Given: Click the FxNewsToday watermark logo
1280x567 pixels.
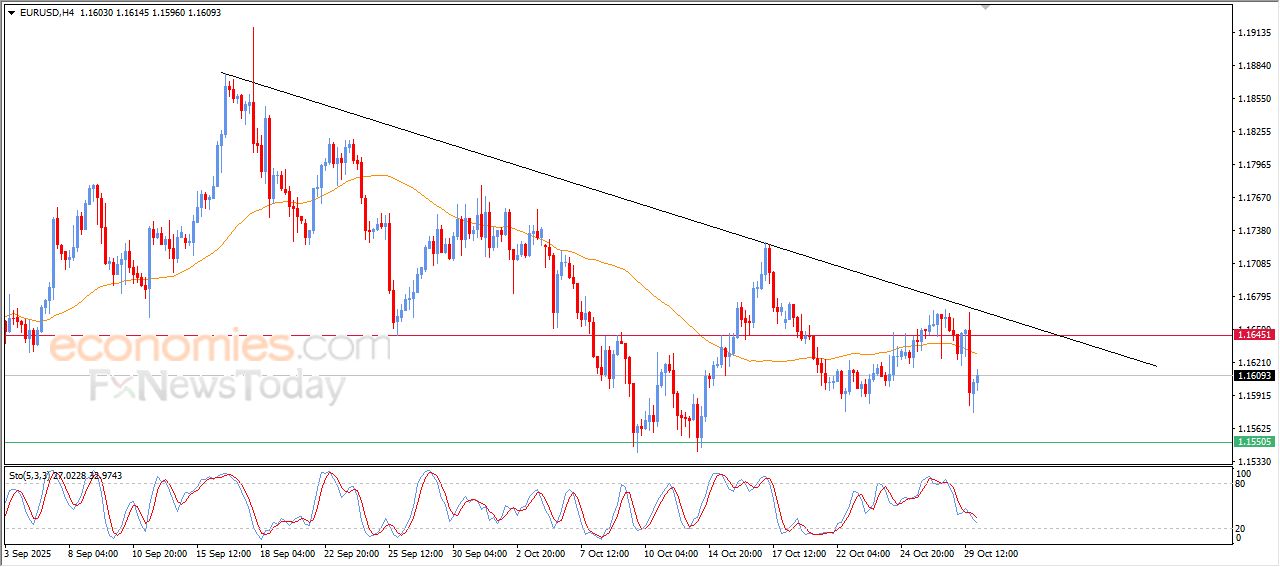Looking at the screenshot, I should point(217,386).
